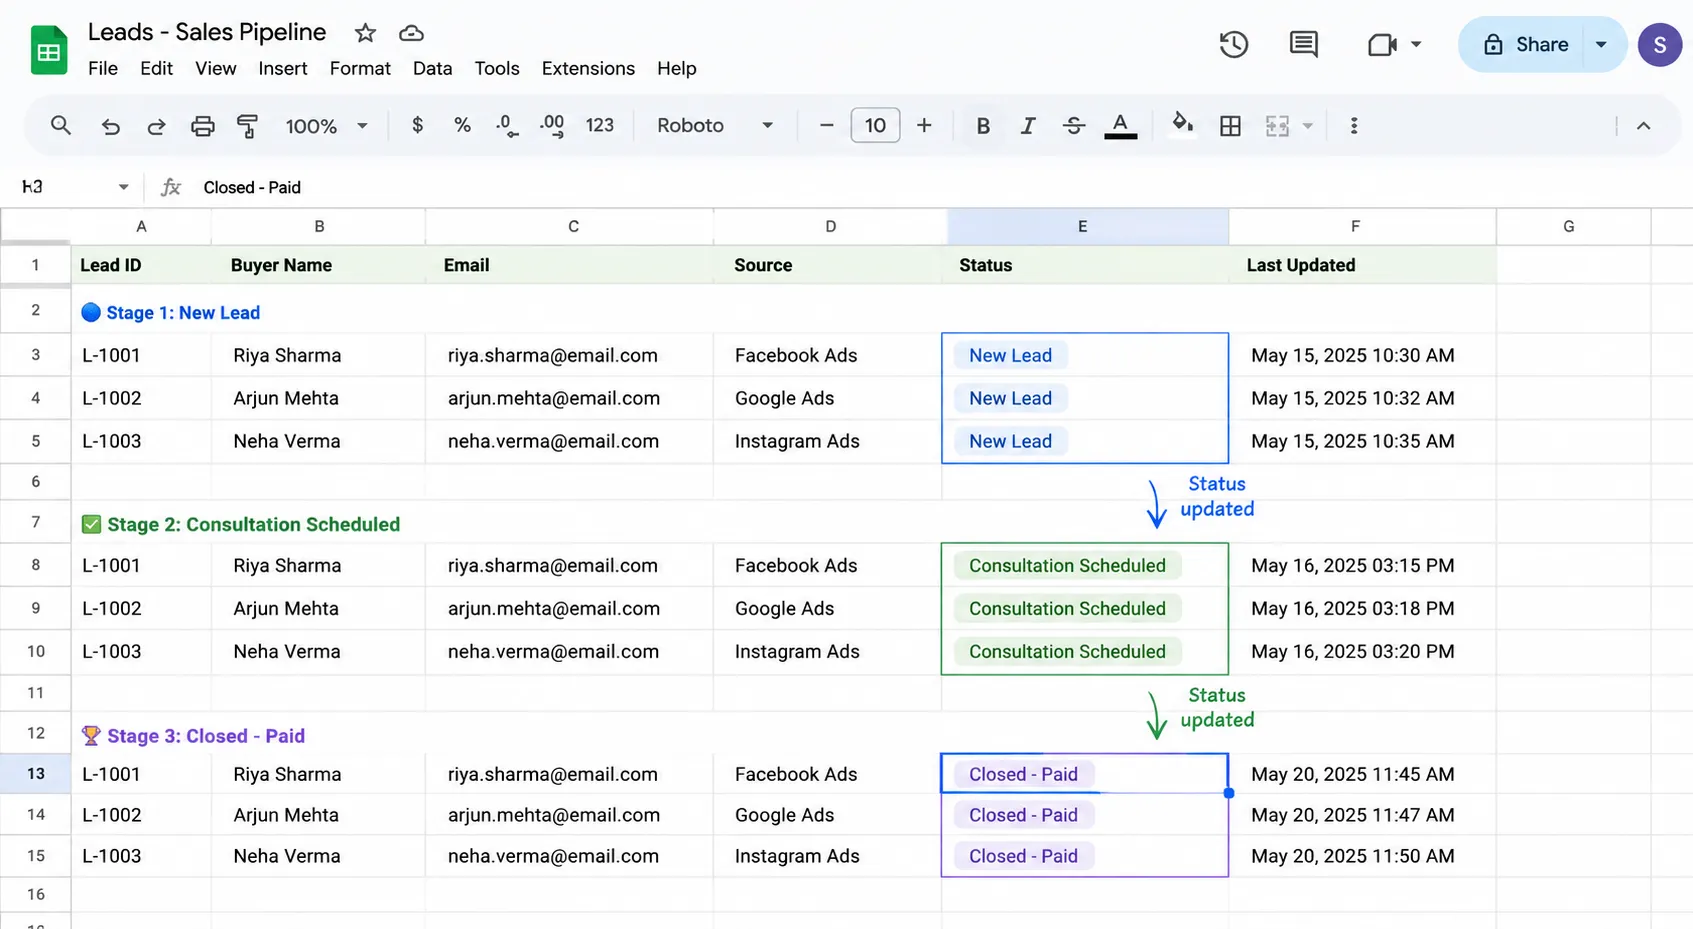This screenshot has width=1693, height=929.
Task: Select column E header
Action: click(1087, 226)
